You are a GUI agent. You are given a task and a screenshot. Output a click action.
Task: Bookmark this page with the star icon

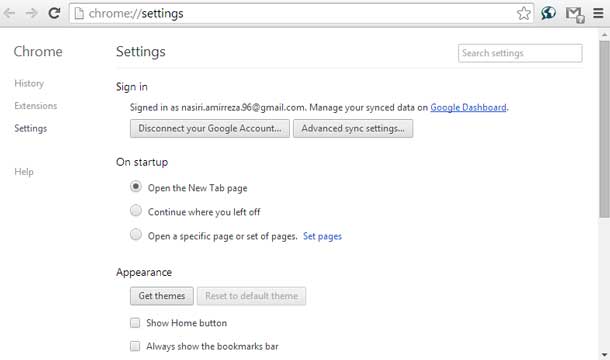524,13
